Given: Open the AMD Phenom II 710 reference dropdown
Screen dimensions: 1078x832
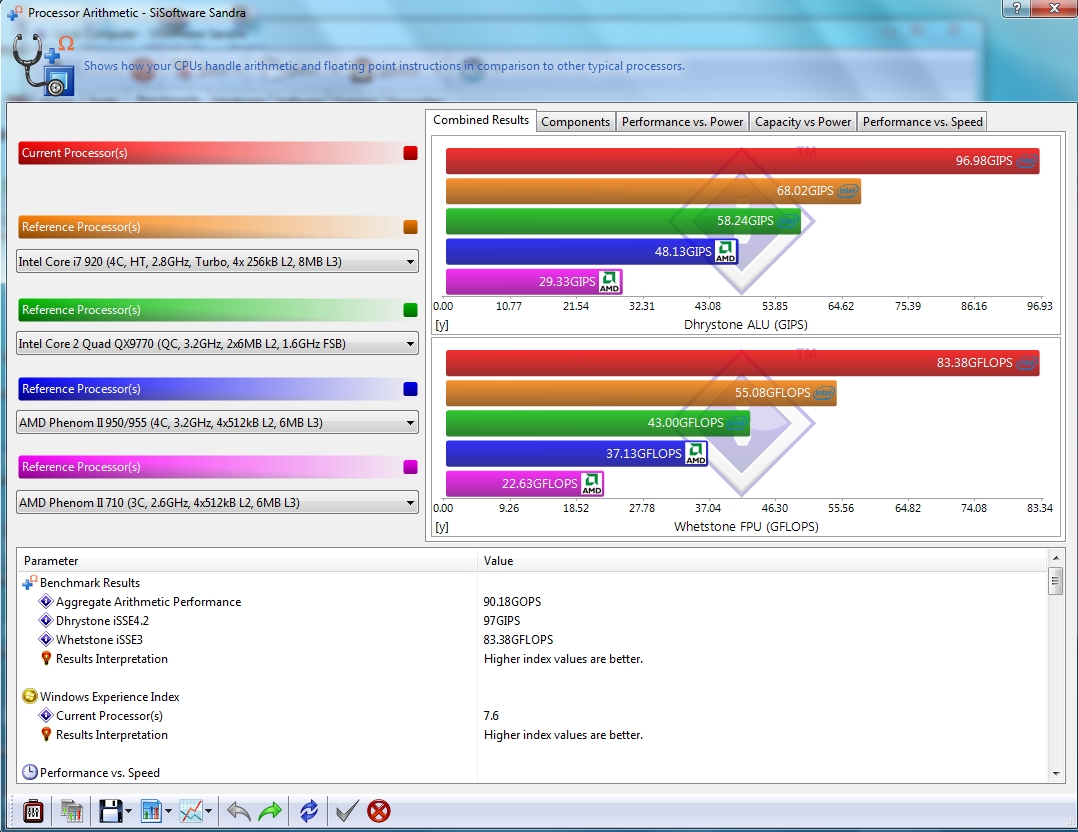Looking at the screenshot, I should [x=217, y=502].
